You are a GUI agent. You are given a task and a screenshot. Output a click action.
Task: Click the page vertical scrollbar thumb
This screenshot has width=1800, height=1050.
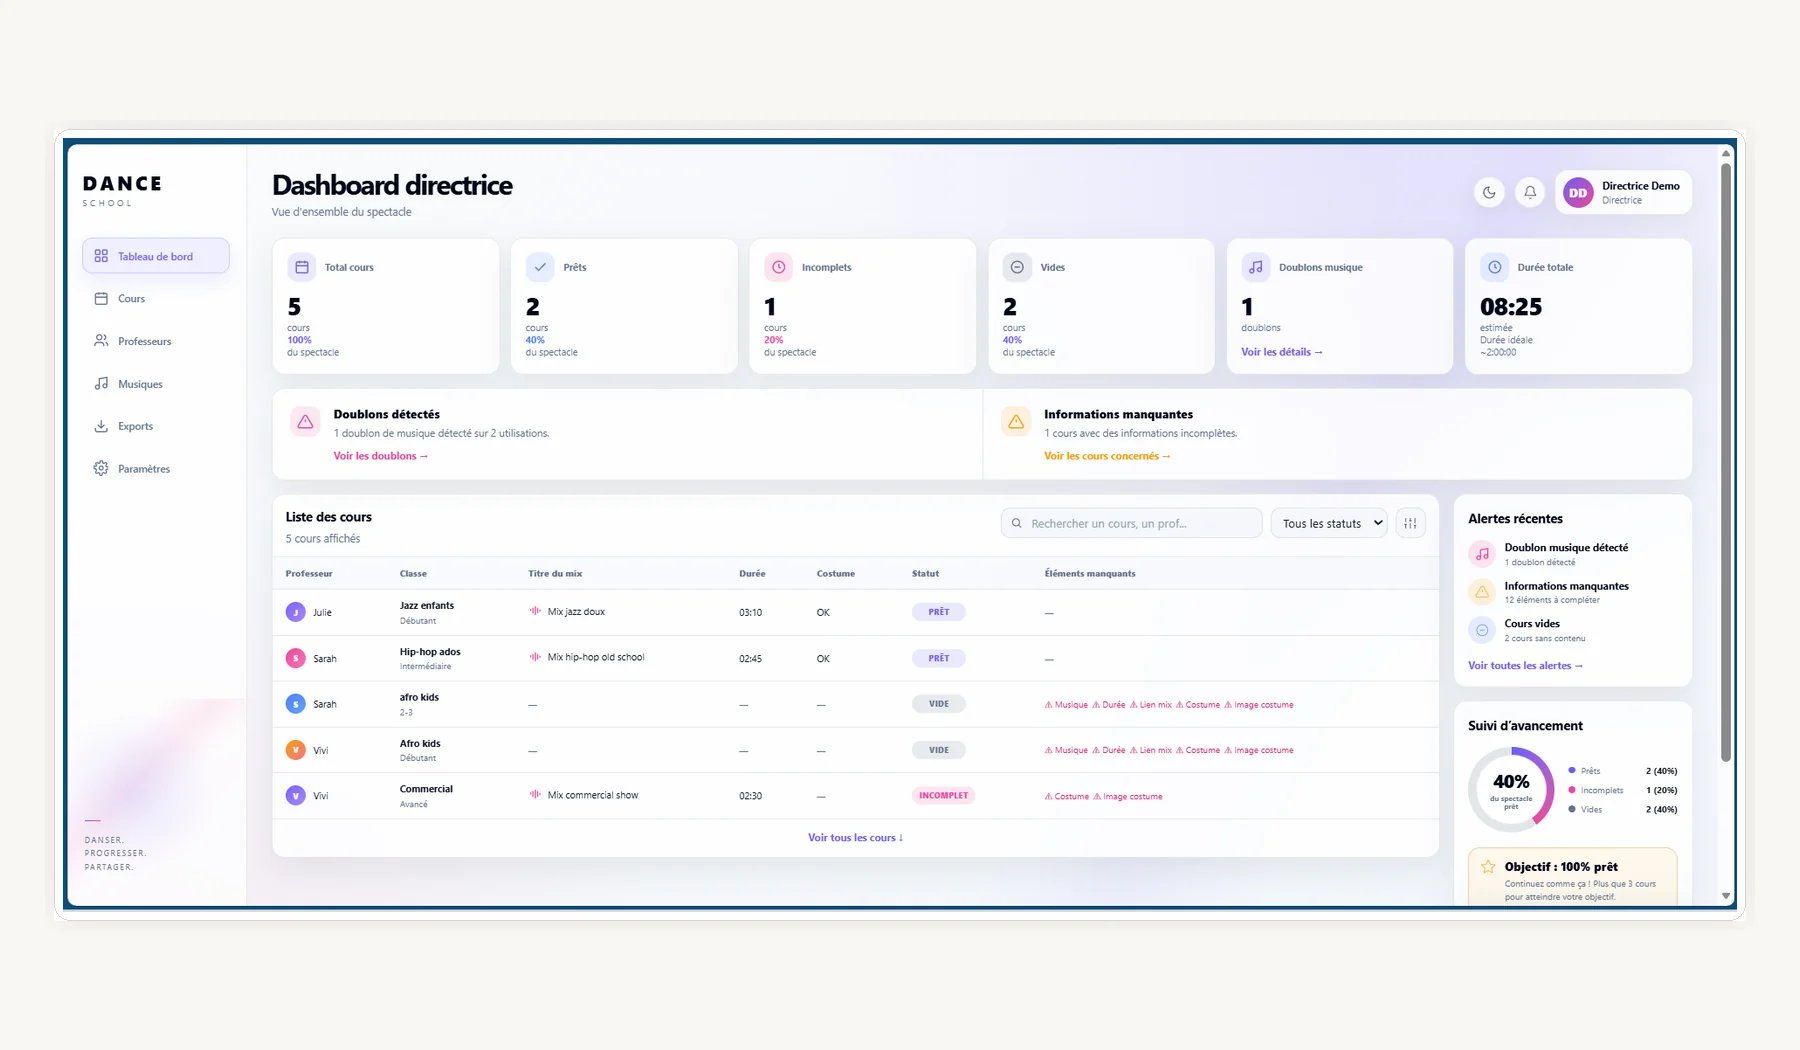click(x=1726, y=462)
